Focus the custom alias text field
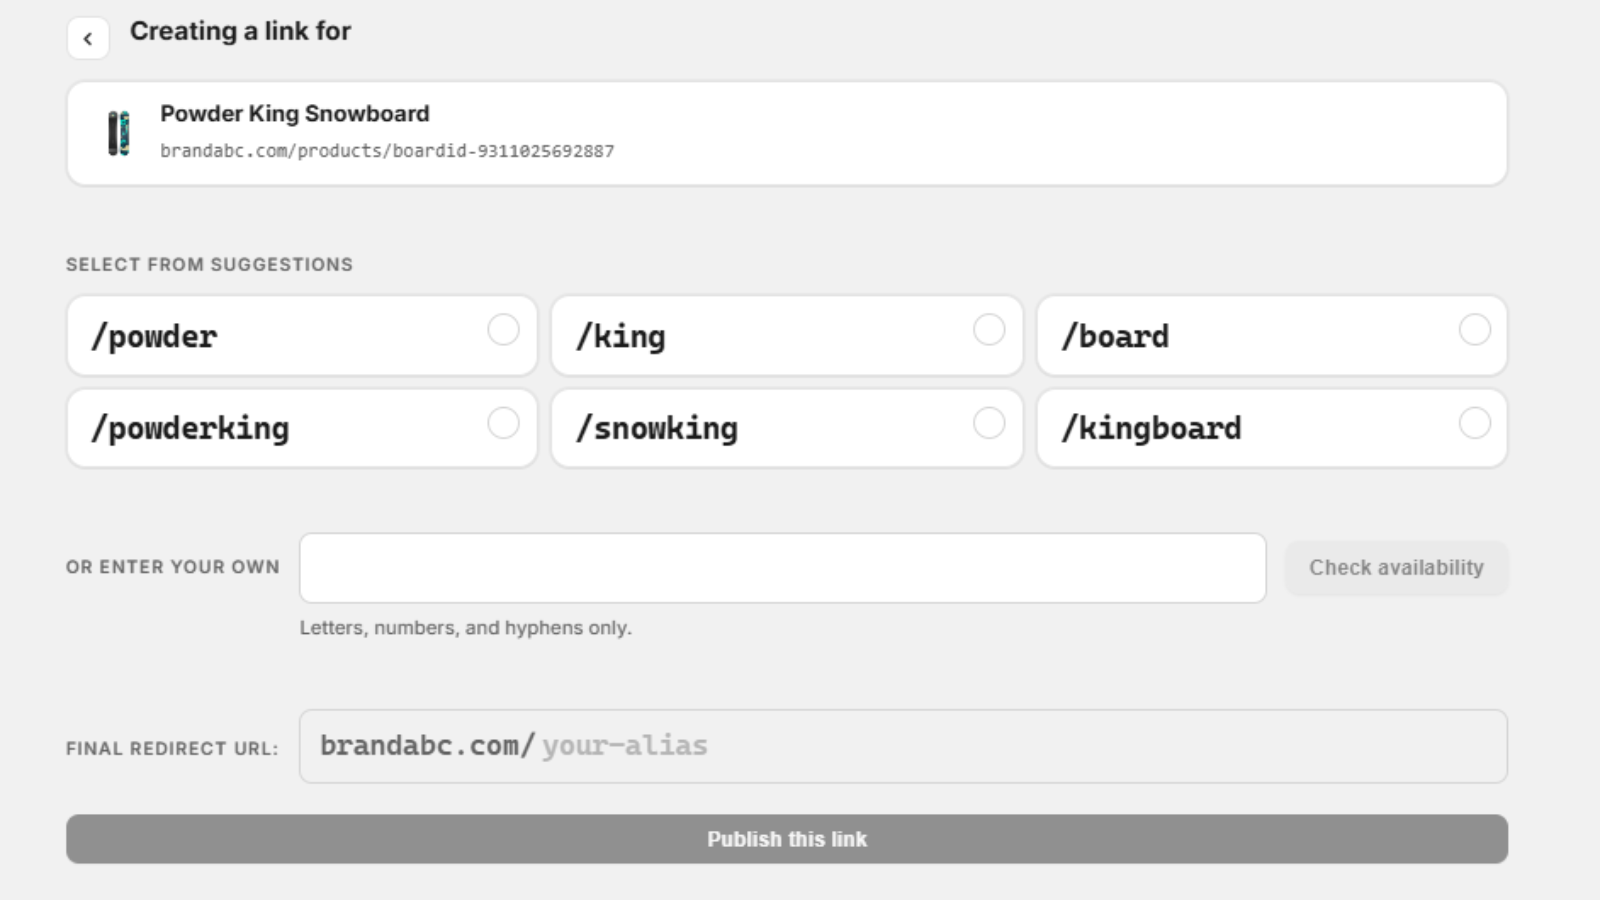 coord(783,568)
